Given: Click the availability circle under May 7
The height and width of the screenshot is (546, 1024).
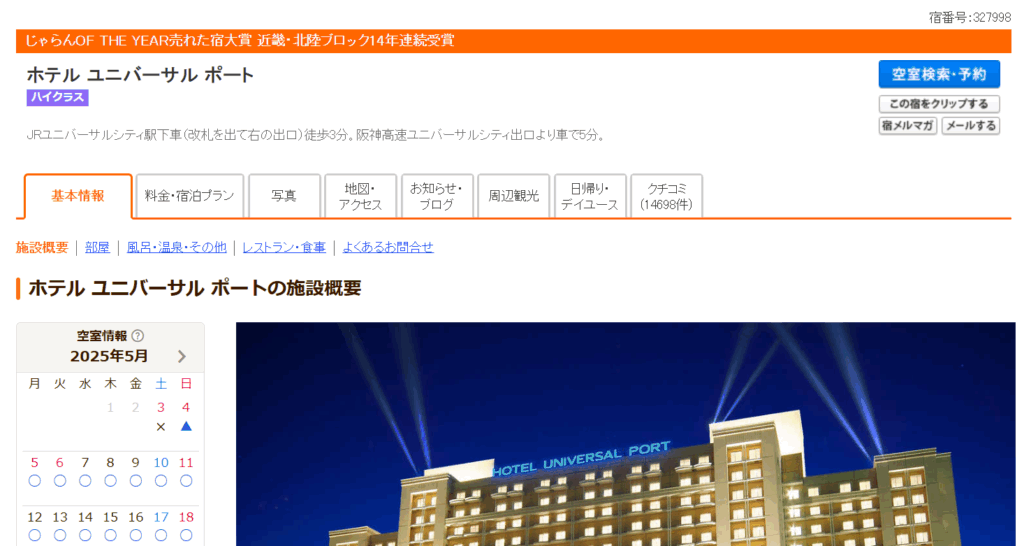Looking at the screenshot, I should coord(85,481).
